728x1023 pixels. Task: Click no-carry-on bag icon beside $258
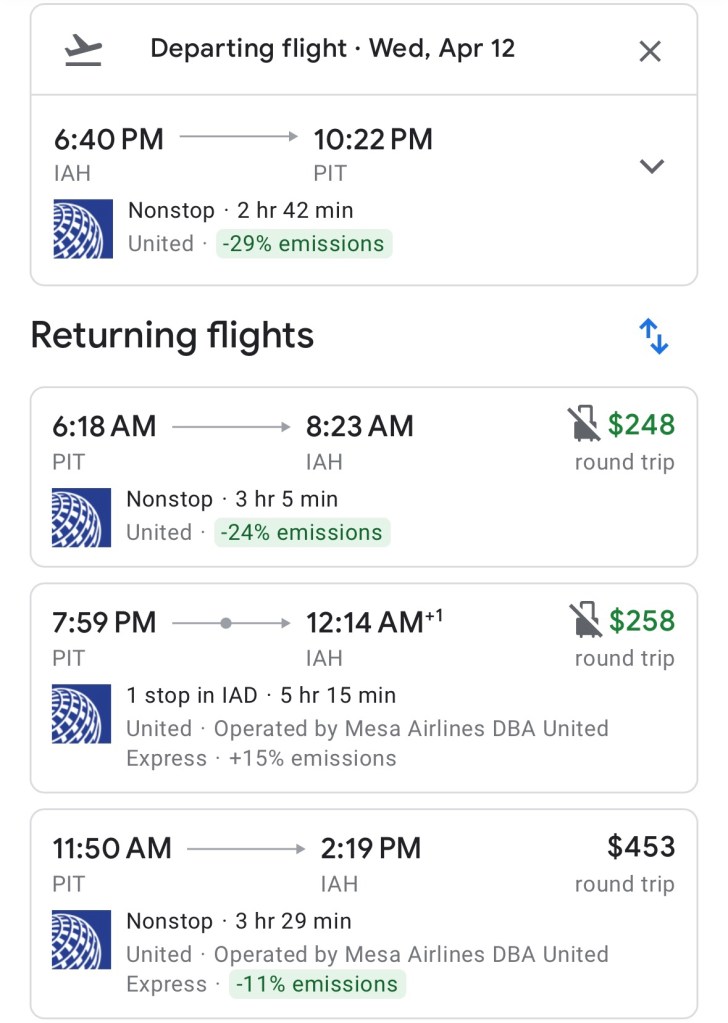click(x=583, y=621)
